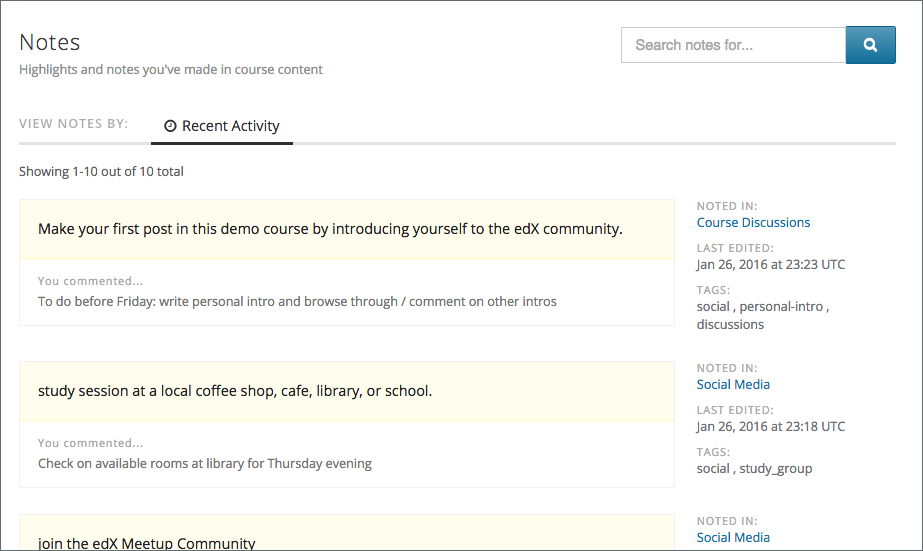Viewport: 923px width, 551px height.
Task: Switch to the Recent Activity tab
Action: pyautogui.click(x=222, y=126)
